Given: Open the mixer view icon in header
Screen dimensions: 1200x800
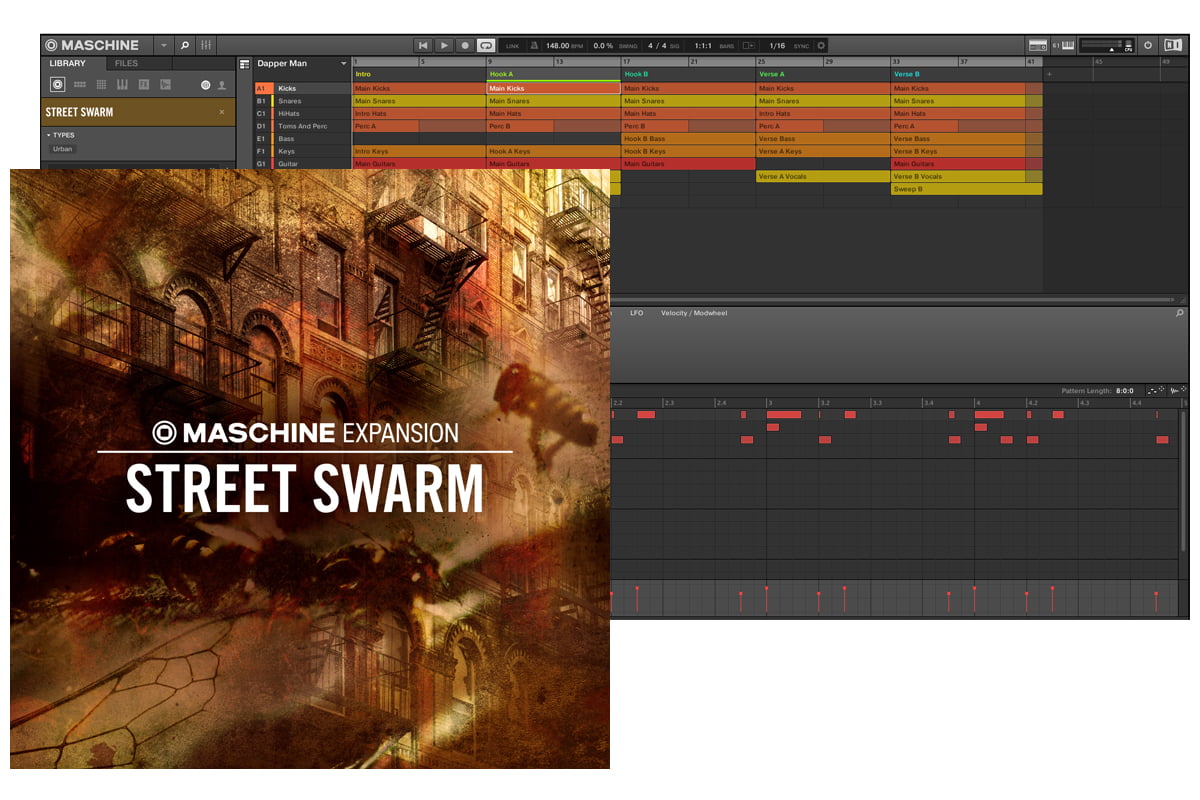Looking at the screenshot, I should click(x=206, y=46).
